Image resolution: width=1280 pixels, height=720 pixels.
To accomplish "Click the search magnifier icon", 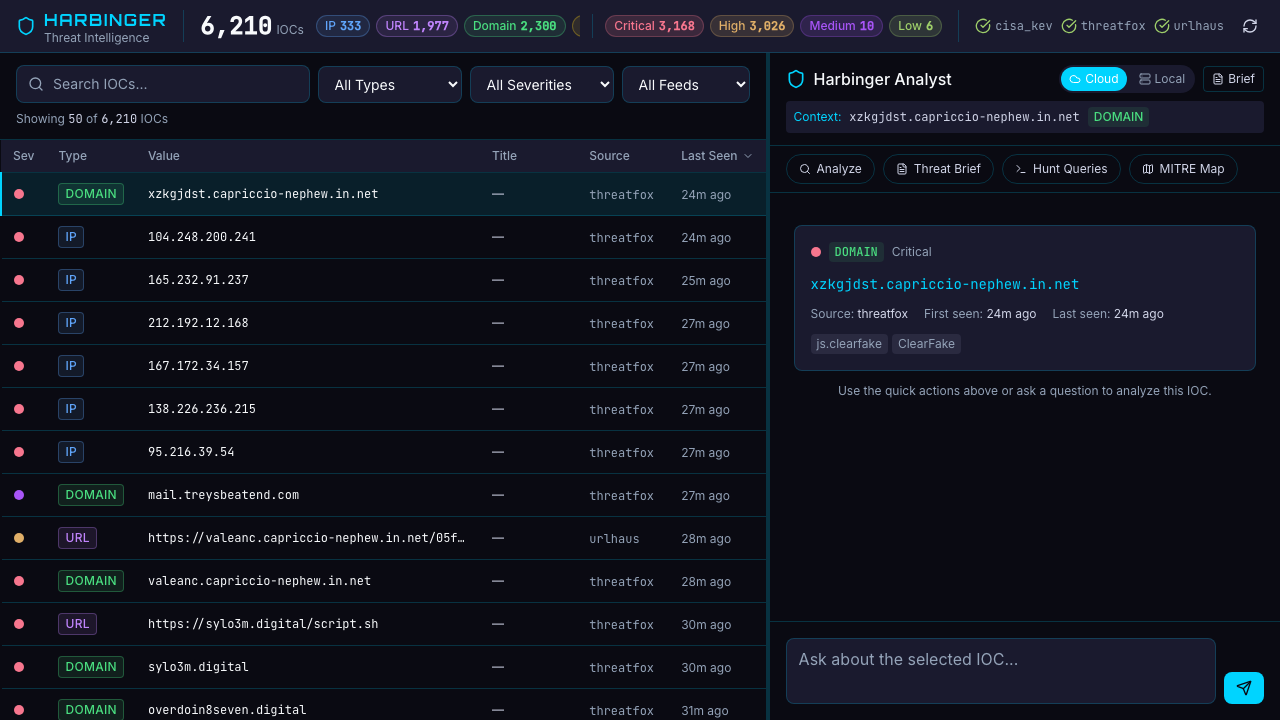I will (x=36, y=84).
